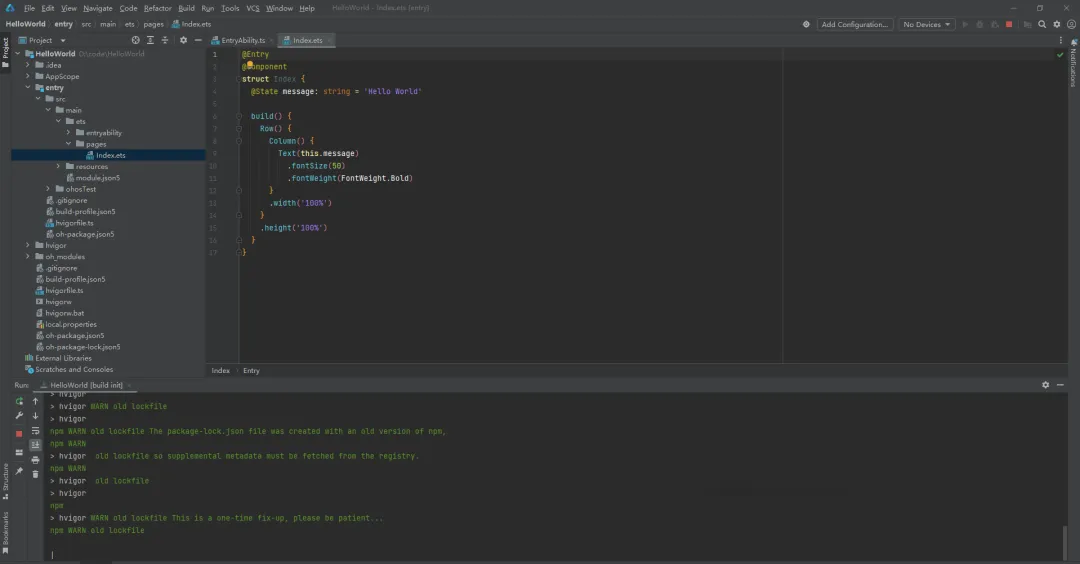Click the Debug bug icon in toolbar
The image size is (1080, 564).
point(979,25)
